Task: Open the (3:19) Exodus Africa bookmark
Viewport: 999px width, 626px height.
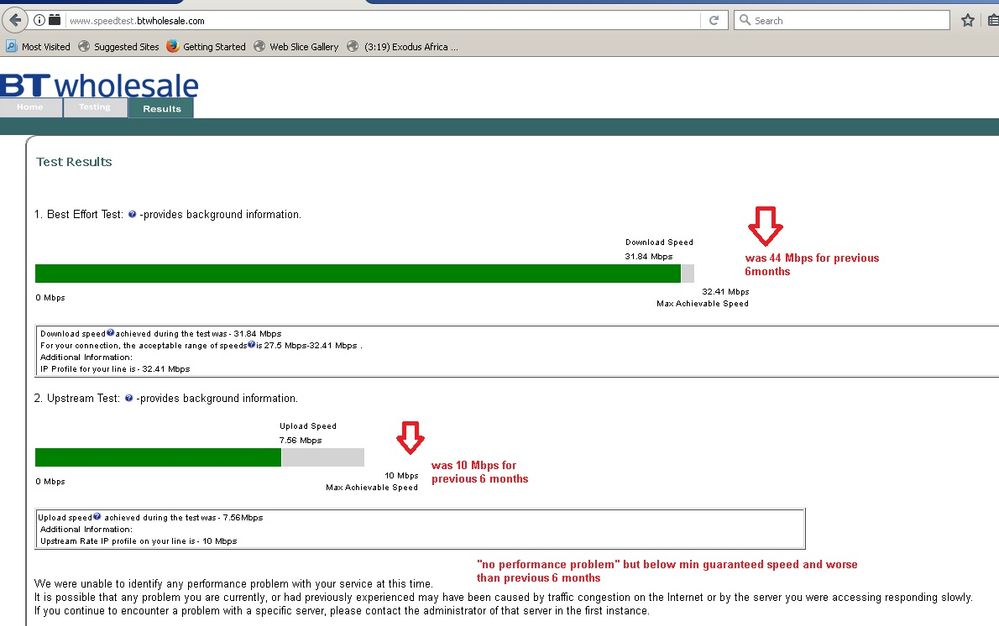Action: click(403, 46)
